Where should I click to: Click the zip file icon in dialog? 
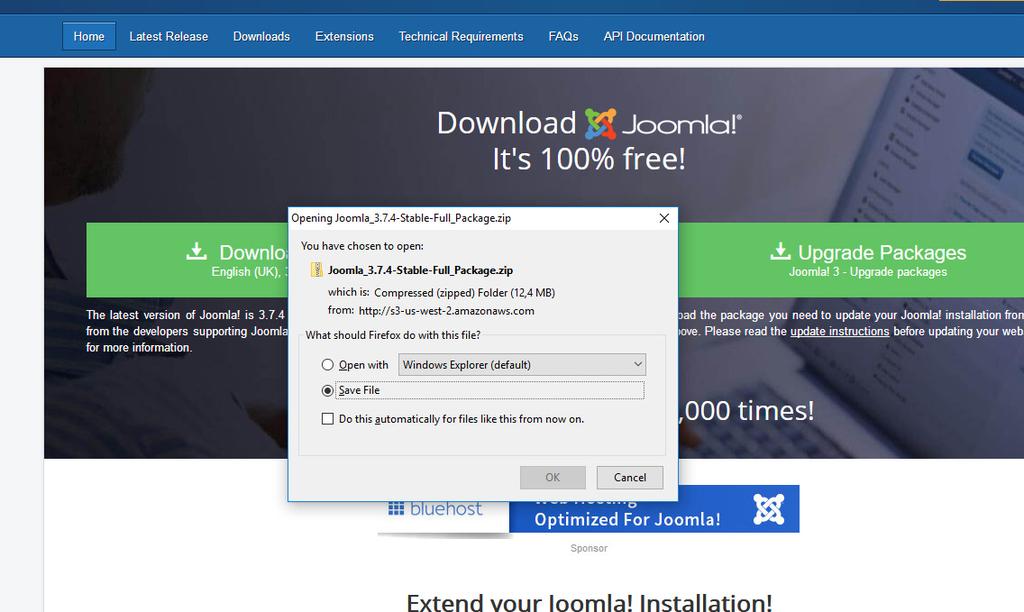tap(317, 270)
